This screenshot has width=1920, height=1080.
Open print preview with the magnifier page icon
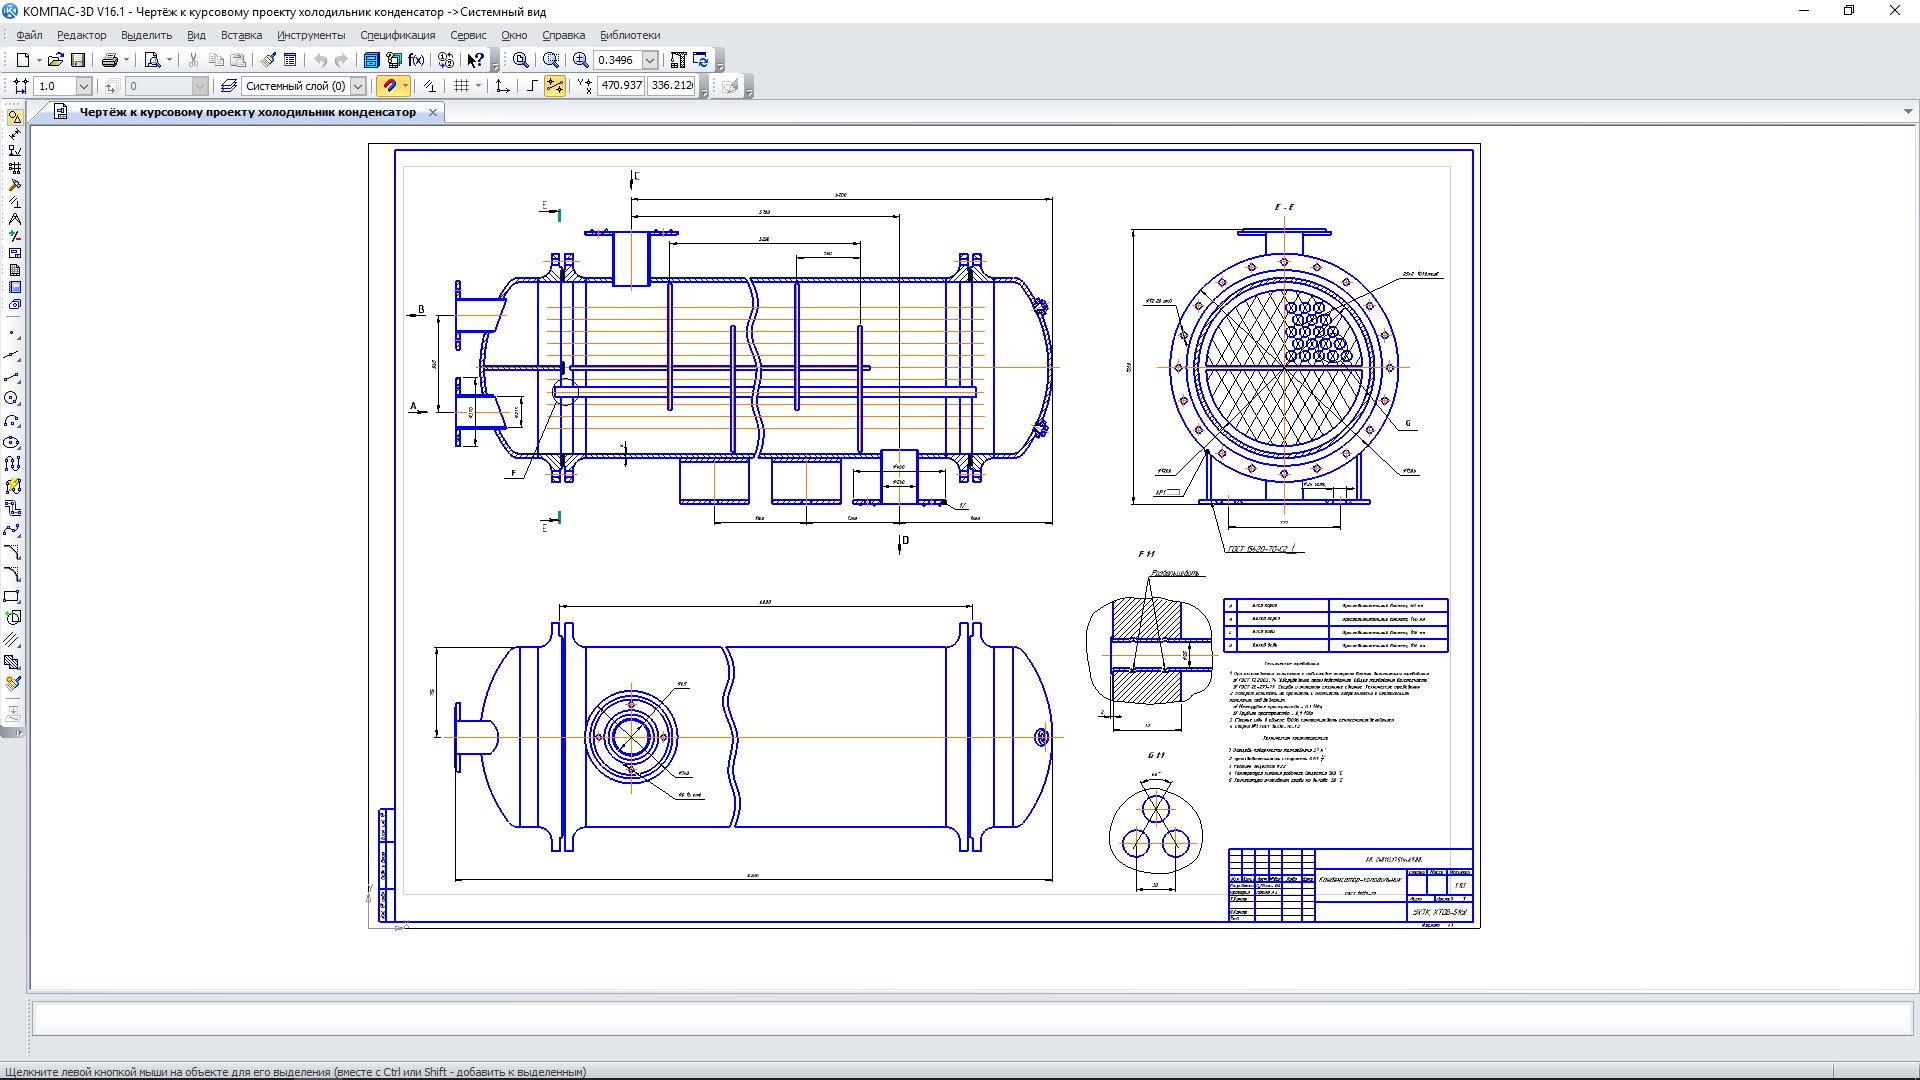point(152,60)
